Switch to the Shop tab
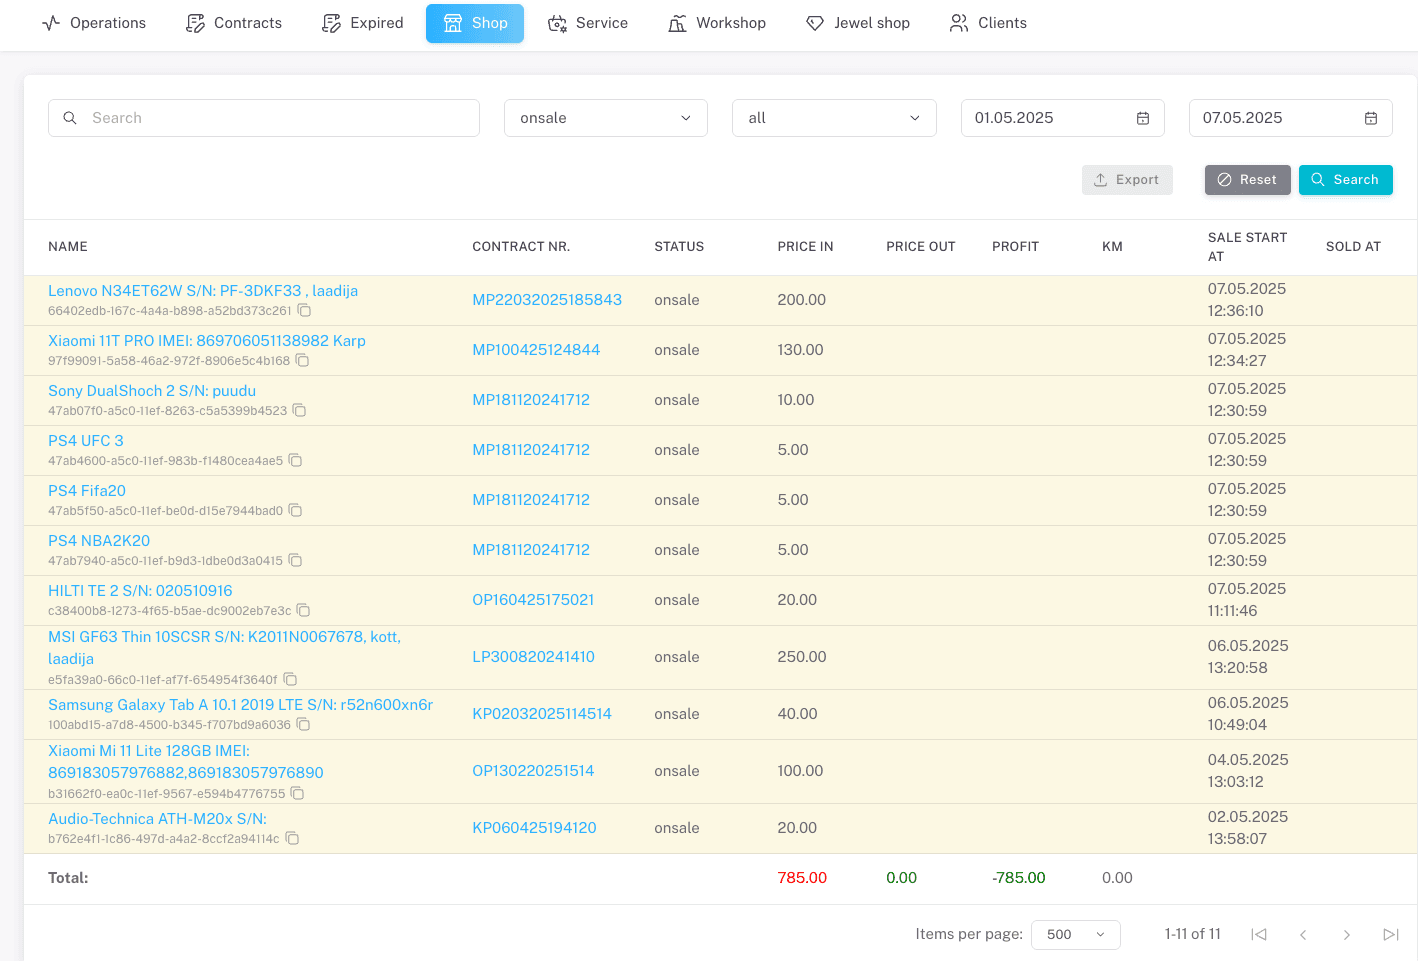Screen dimensions: 1418x961 tap(474, 22)
